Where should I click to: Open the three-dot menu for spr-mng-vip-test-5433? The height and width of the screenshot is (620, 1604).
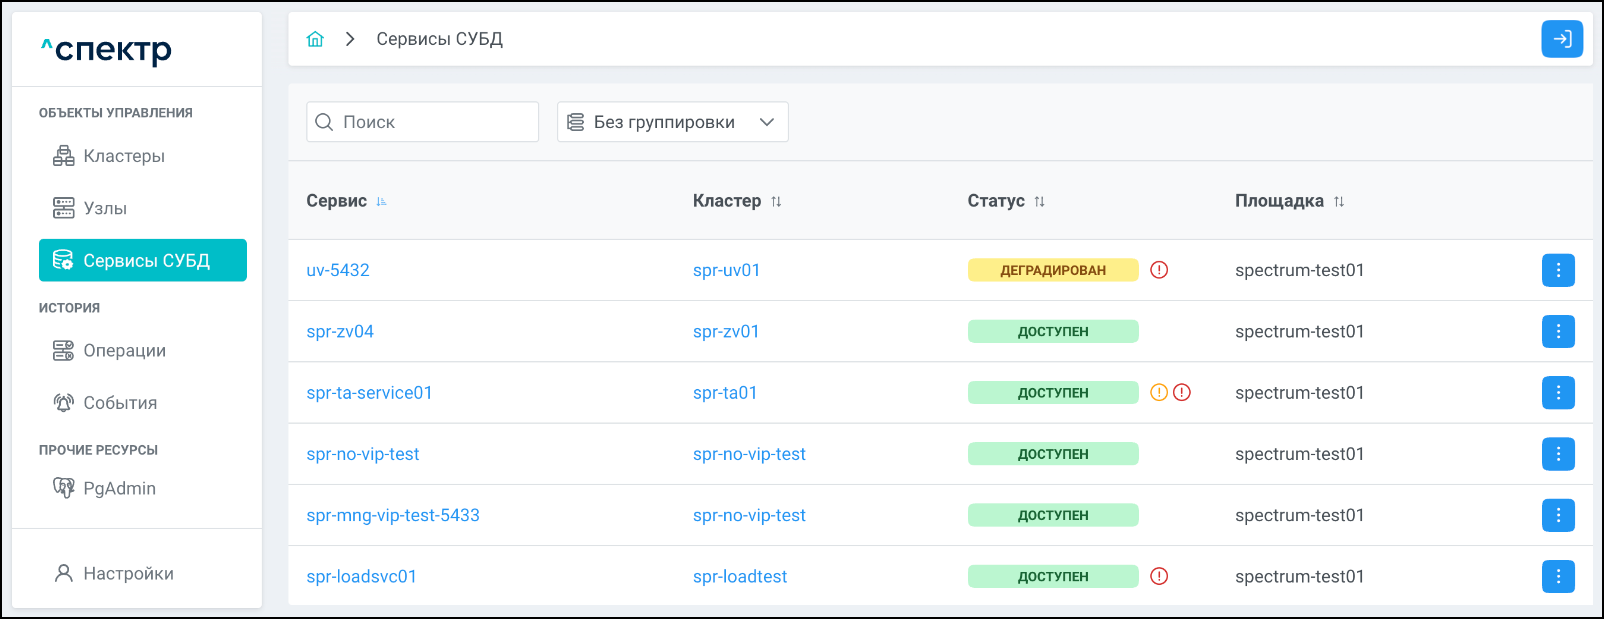point(1557,515)
